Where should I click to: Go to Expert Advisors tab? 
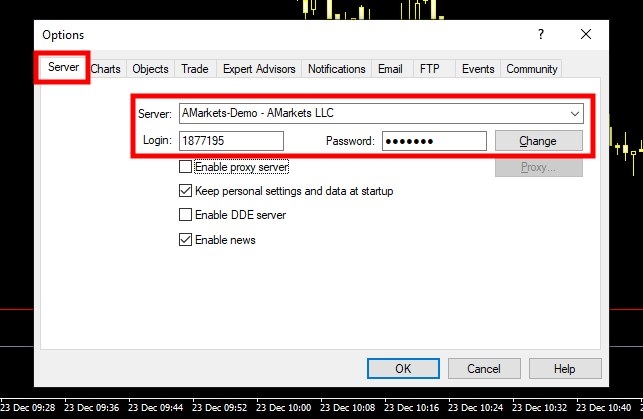pos(259,69)
